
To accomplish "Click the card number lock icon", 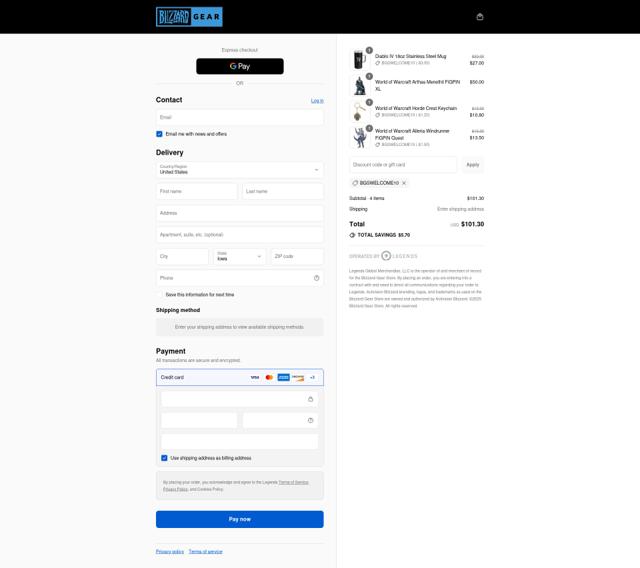I will pyautogui.click(x=311, y=399).
